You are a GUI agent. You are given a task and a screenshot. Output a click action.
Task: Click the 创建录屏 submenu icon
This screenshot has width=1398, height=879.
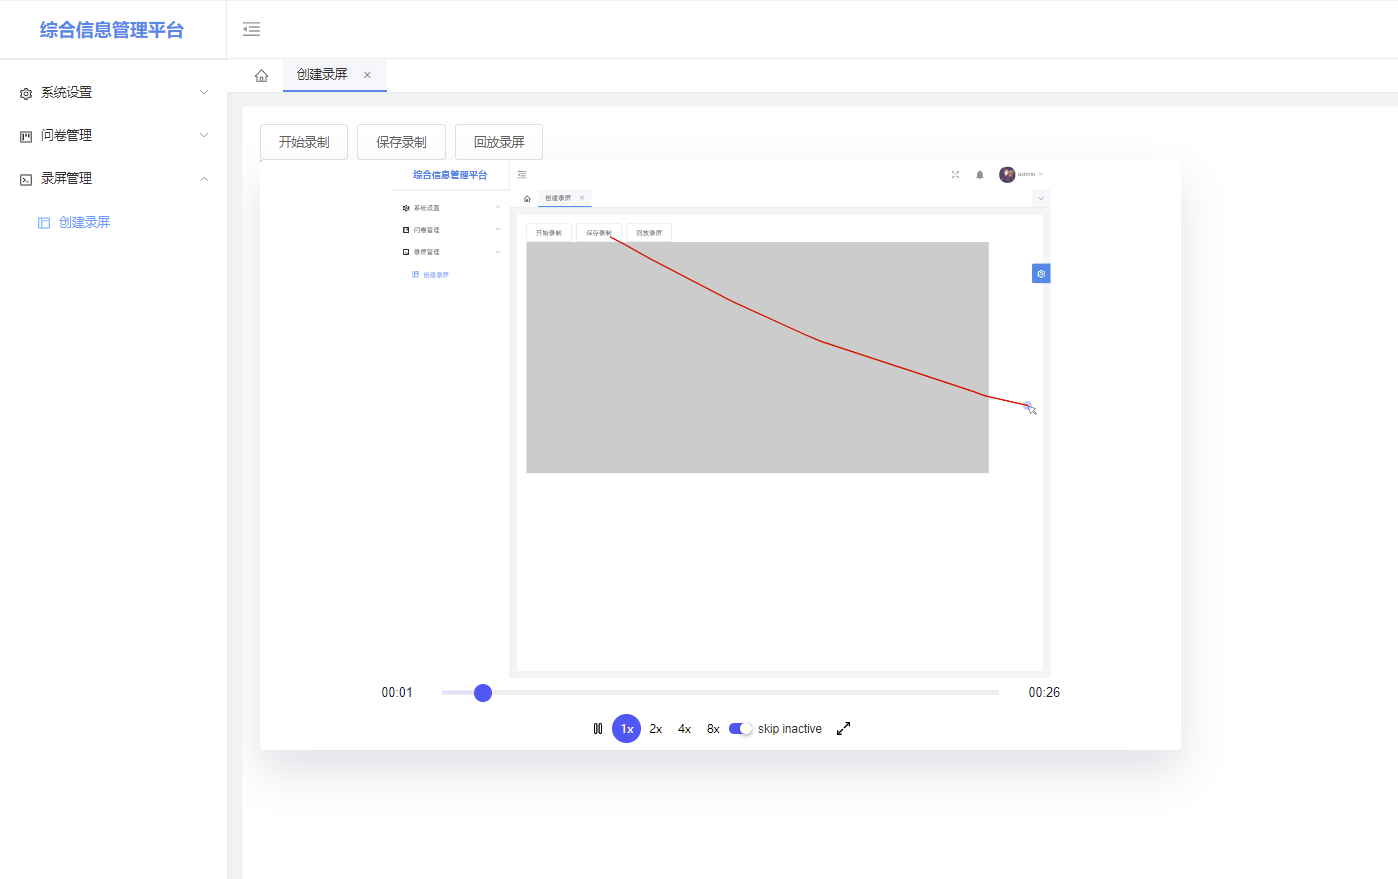[42, 222]
